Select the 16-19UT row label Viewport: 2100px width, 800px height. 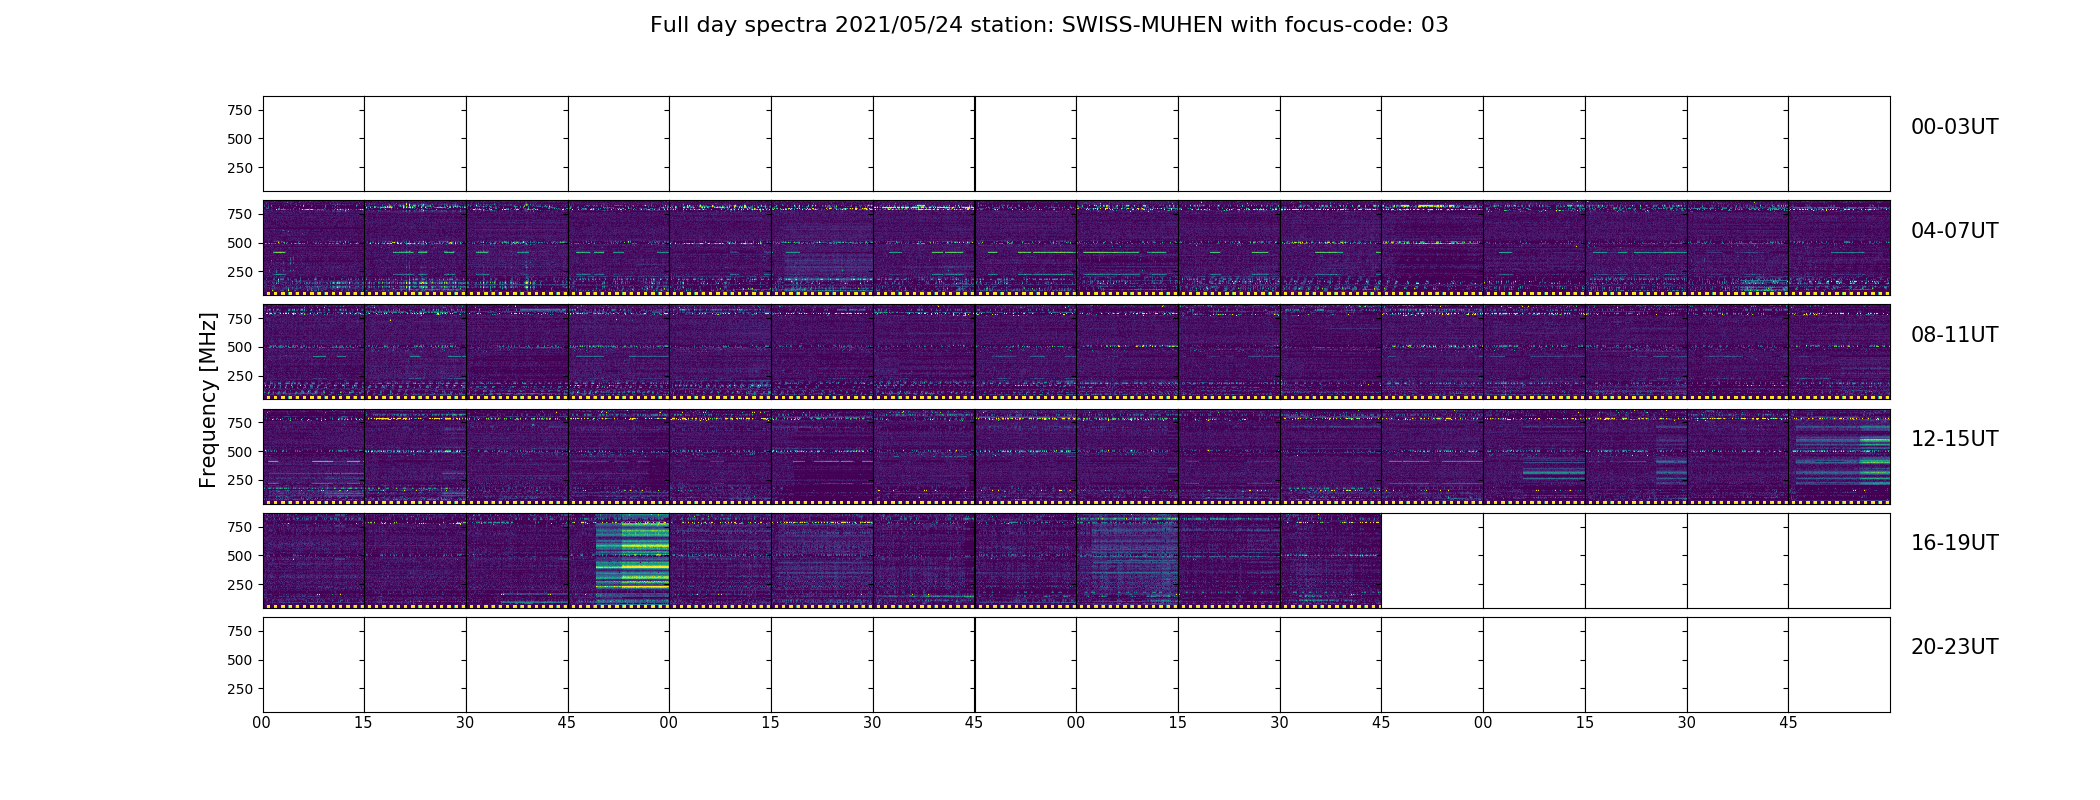(x=1954, y=543)
